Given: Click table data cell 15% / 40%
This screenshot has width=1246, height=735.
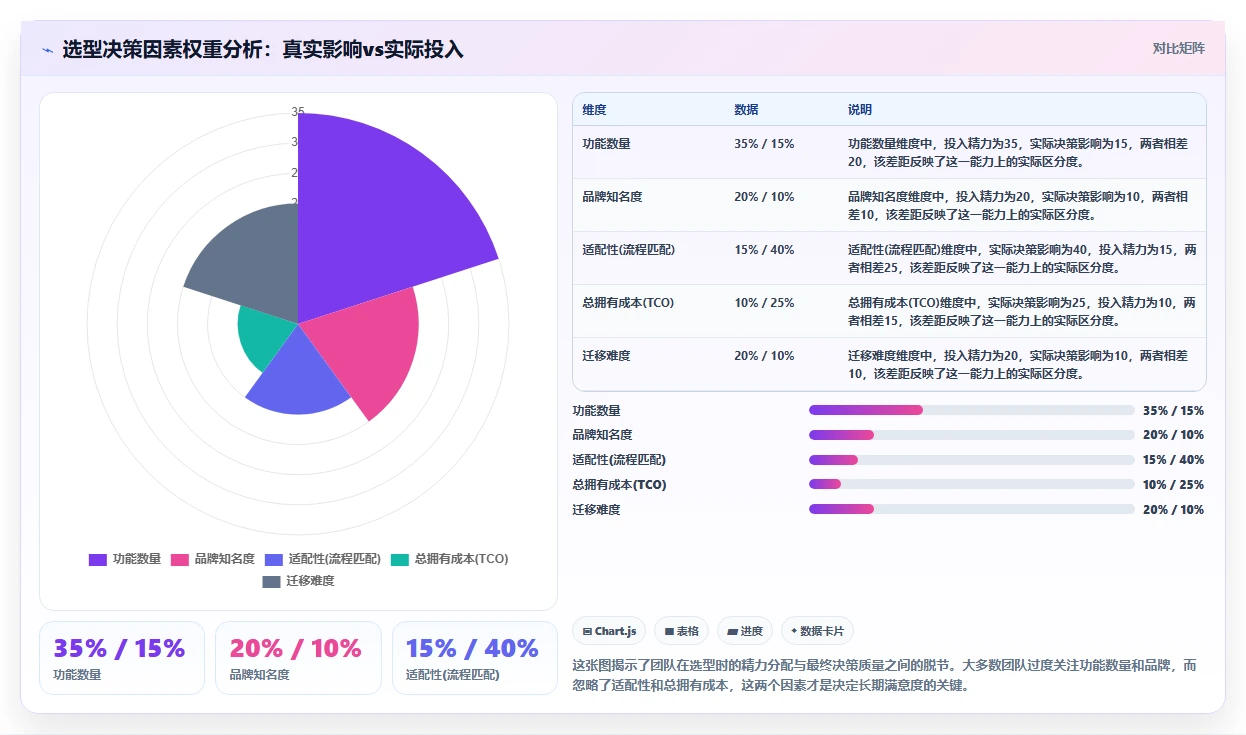Looking at the screenshot, I should [x=764, y=250].
